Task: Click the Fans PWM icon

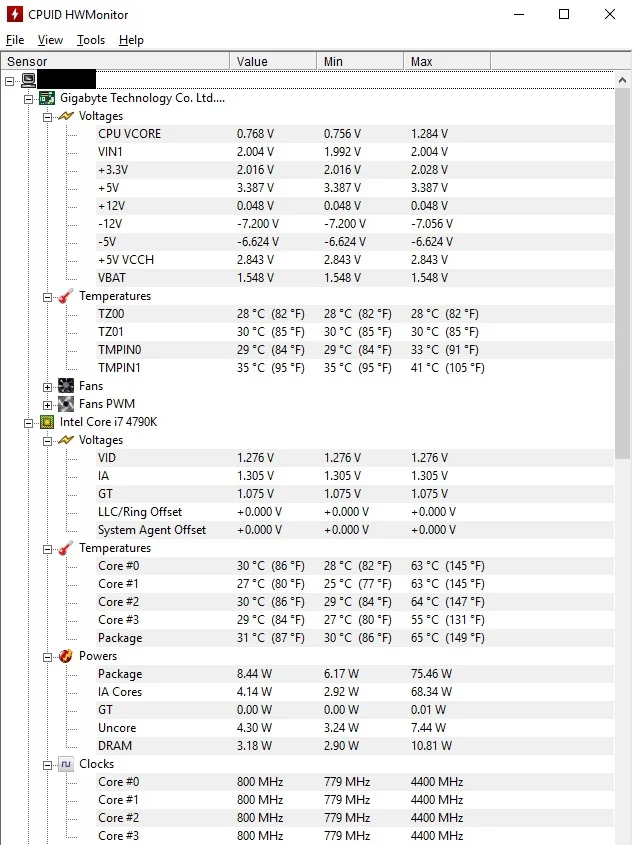Action: tap(66, 404)
